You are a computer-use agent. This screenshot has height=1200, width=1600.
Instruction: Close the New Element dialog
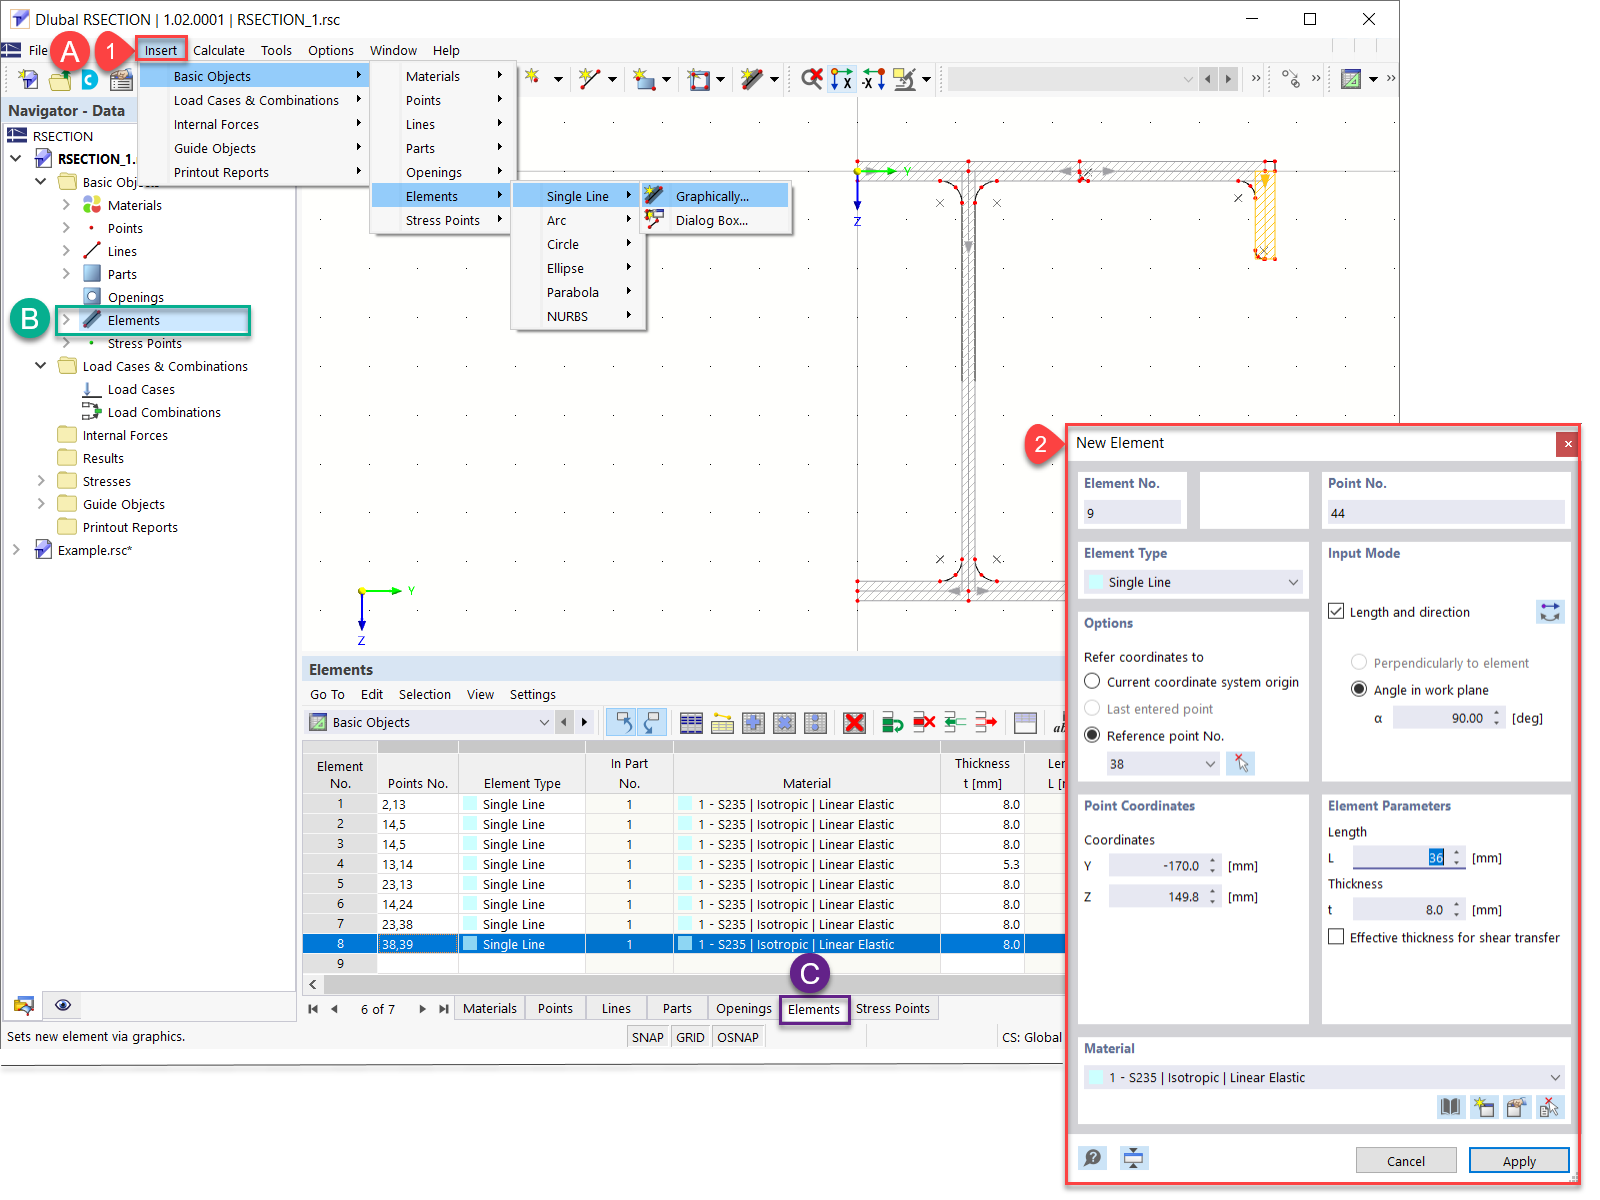[1567, 444]
